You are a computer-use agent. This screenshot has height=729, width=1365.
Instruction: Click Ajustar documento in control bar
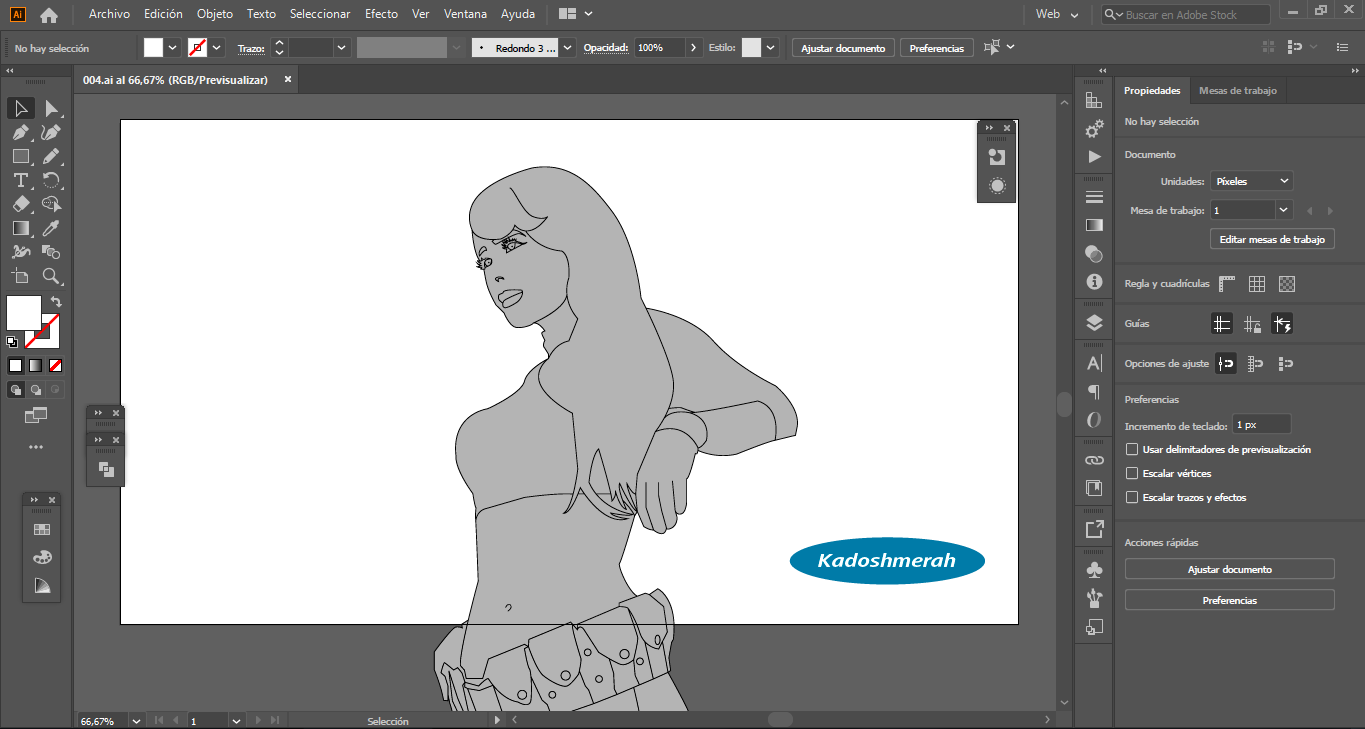tap(843, 48)
